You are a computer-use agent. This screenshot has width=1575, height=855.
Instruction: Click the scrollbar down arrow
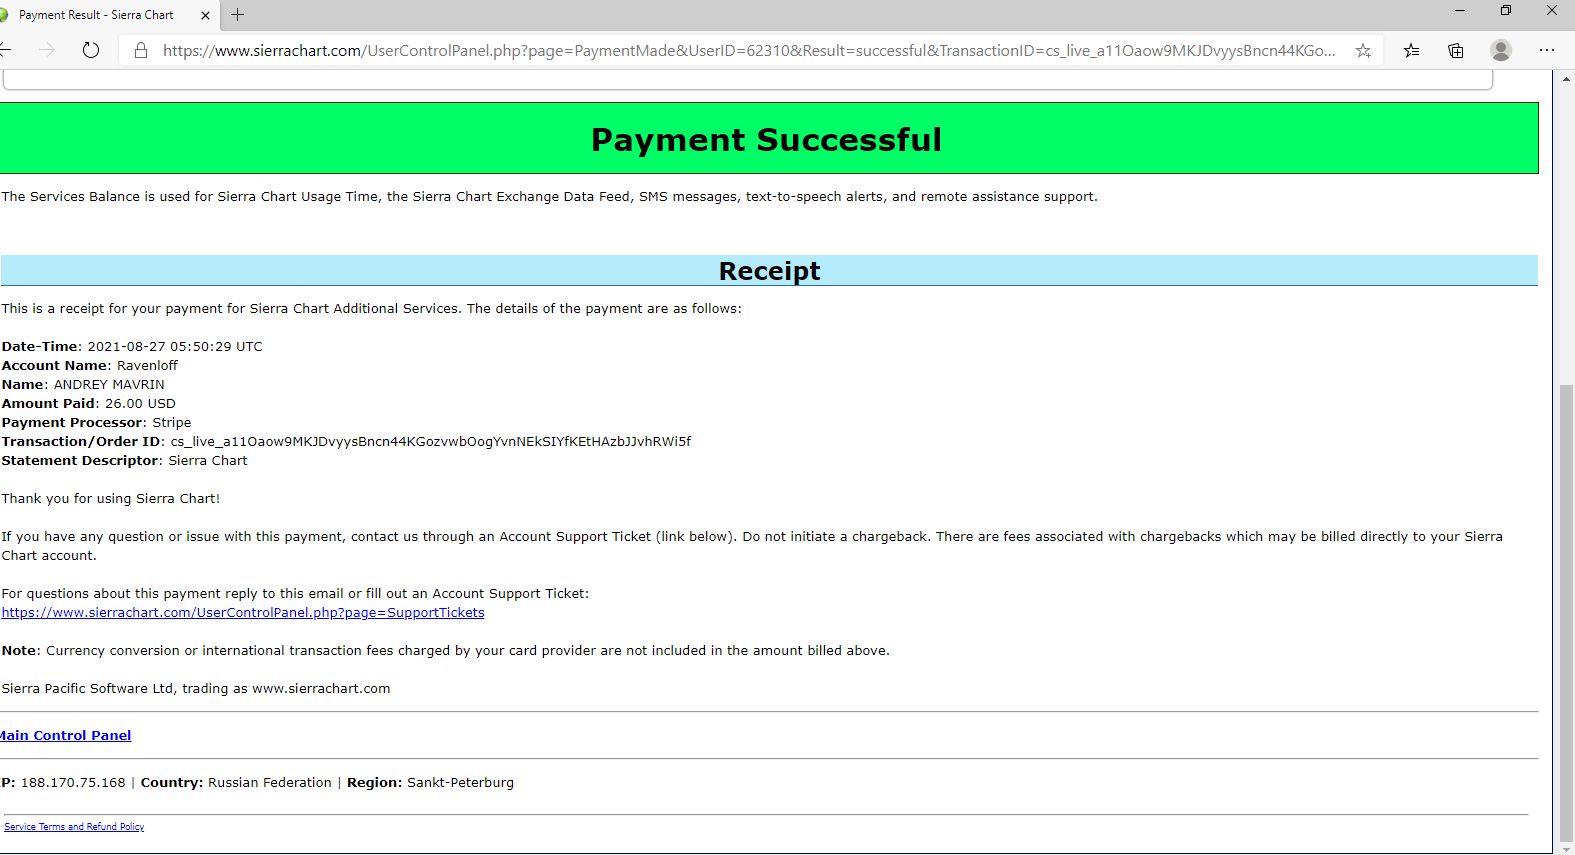click(x=1566, y=849)
